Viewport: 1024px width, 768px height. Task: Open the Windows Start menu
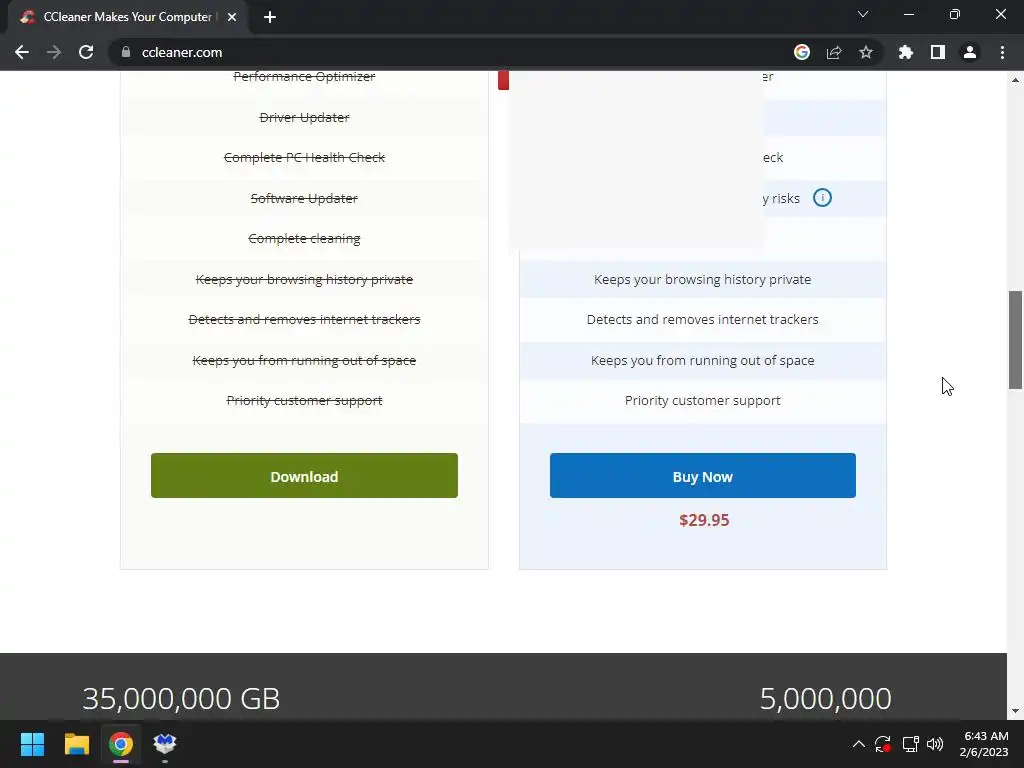pyautogui.click(x=32, y=744)
